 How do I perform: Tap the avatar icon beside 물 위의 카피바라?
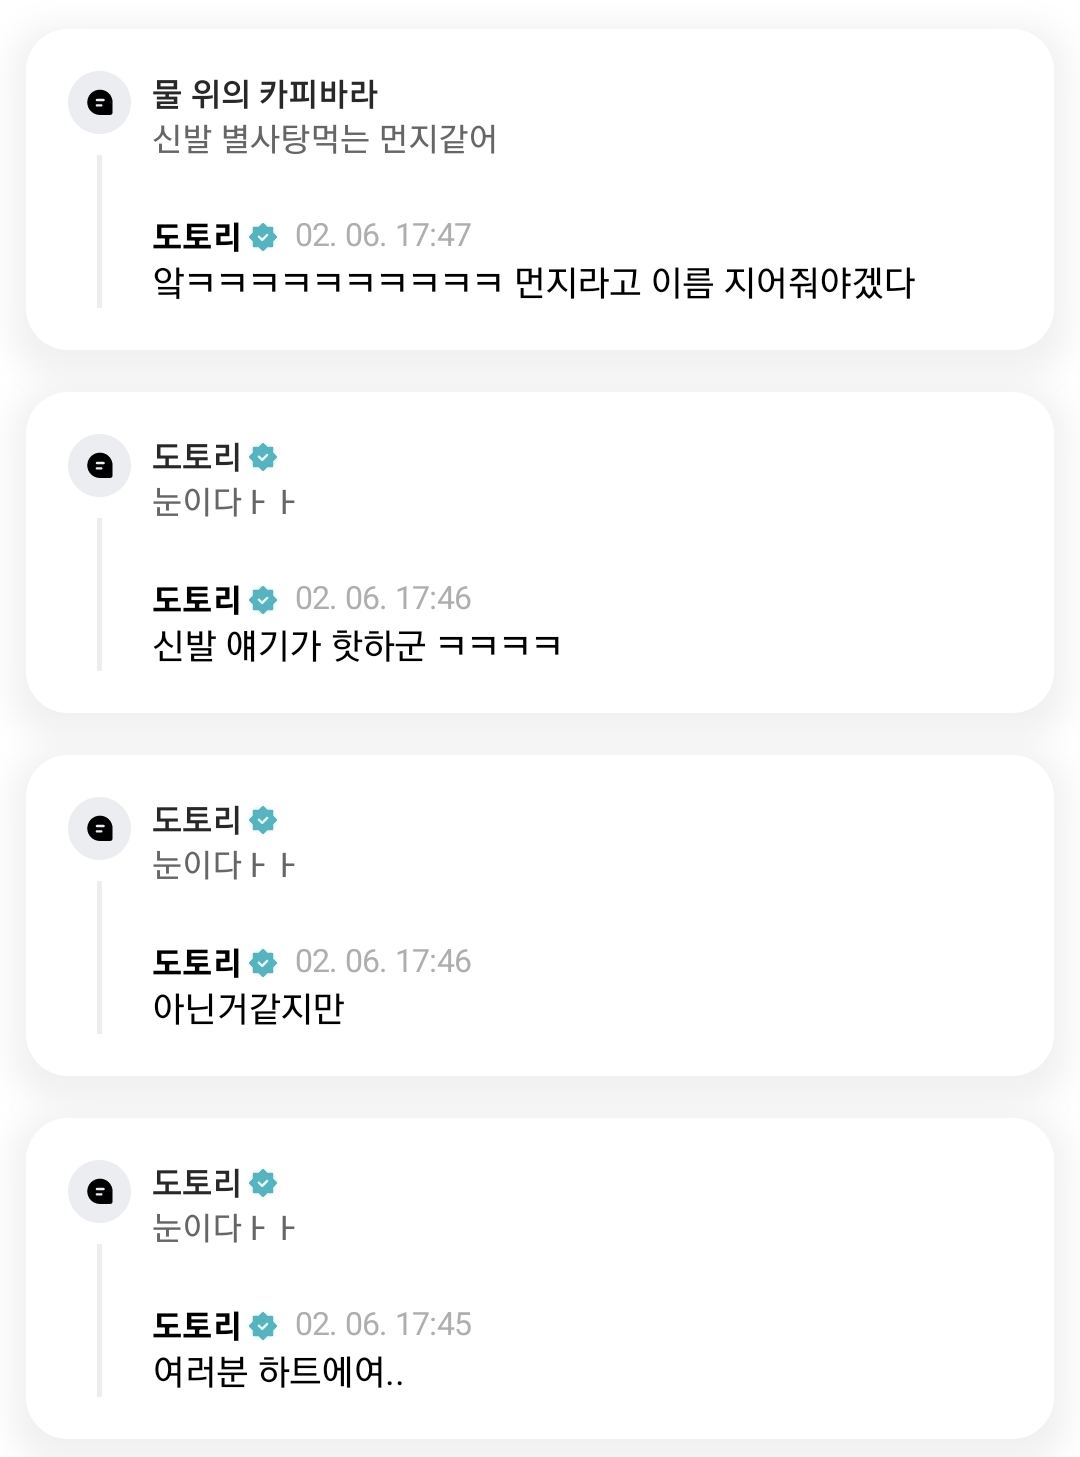(99, 102)
